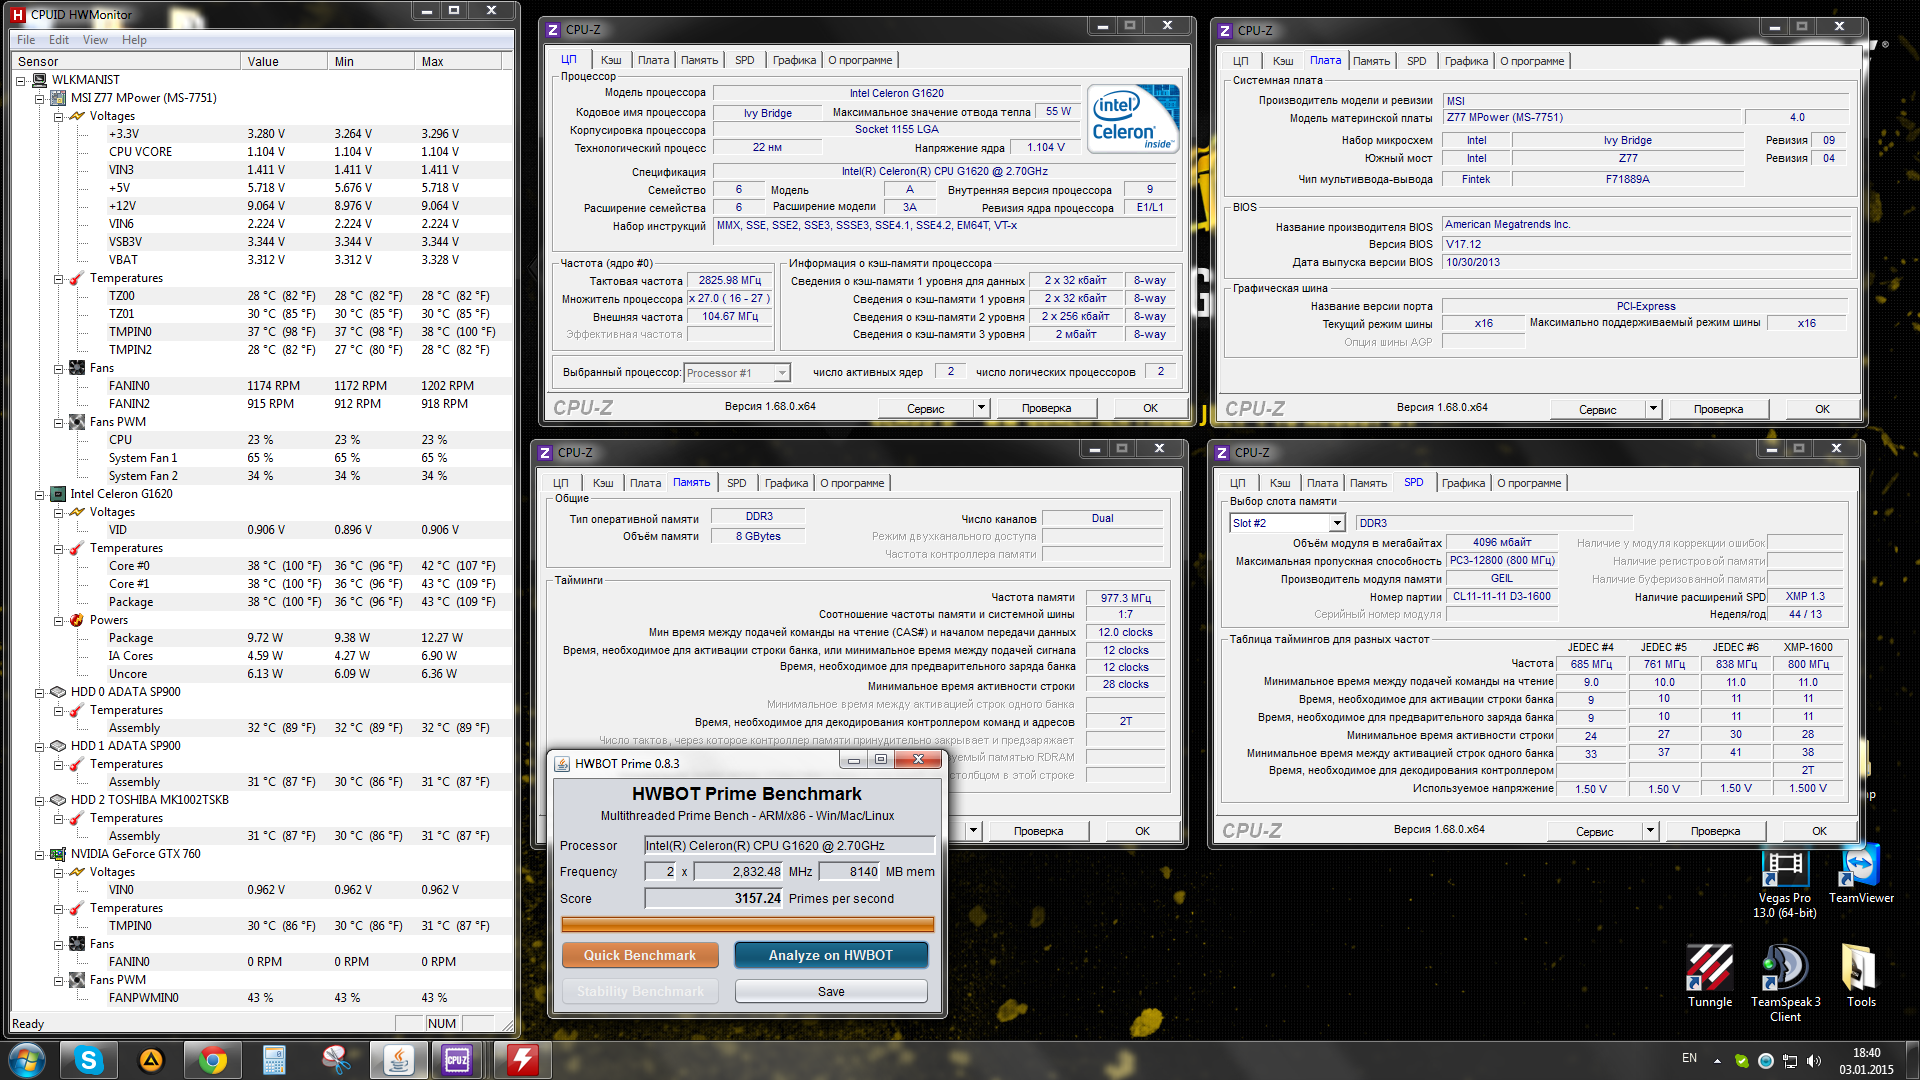Open the Windows Start orb
Screen dimensions: 1920x1080
(x=26, y=1060)
